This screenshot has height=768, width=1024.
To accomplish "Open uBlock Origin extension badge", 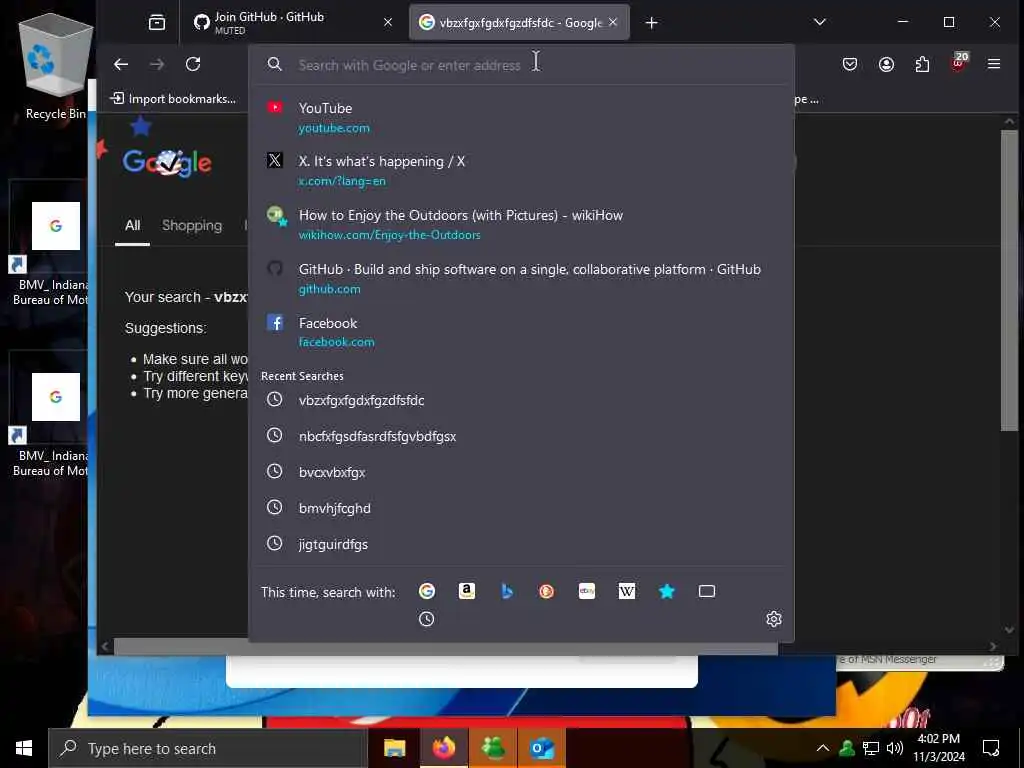I will point(959,63).
